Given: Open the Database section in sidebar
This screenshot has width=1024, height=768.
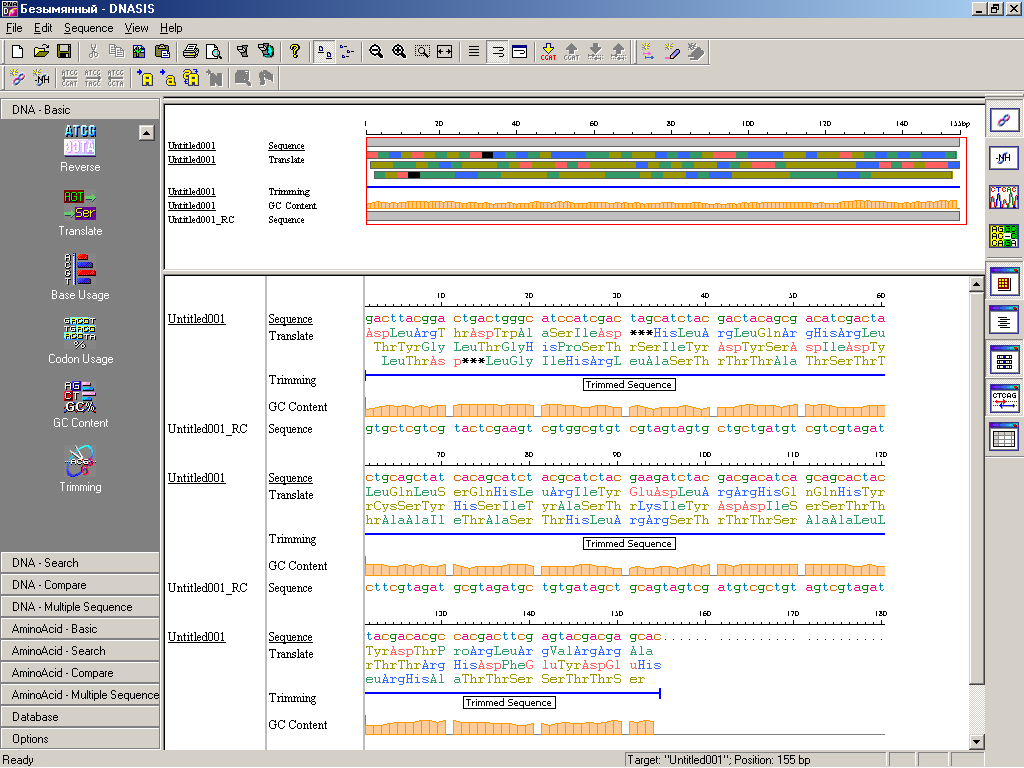Looking at the screenshot, I should point(80,717).
